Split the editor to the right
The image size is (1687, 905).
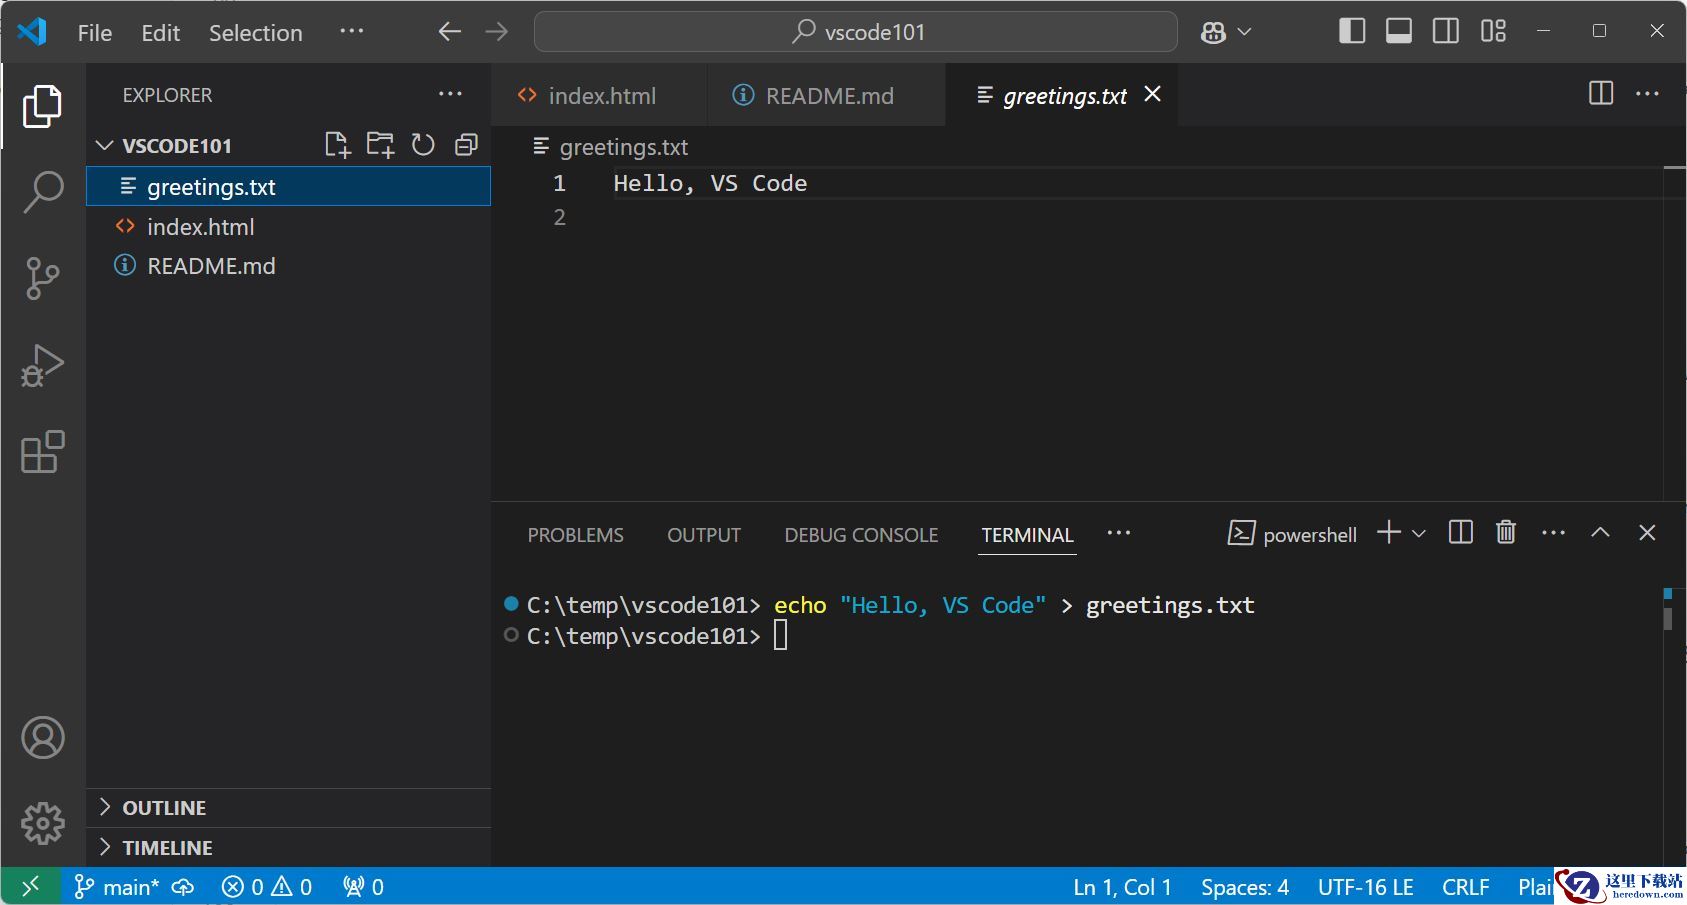[1601, 93]
